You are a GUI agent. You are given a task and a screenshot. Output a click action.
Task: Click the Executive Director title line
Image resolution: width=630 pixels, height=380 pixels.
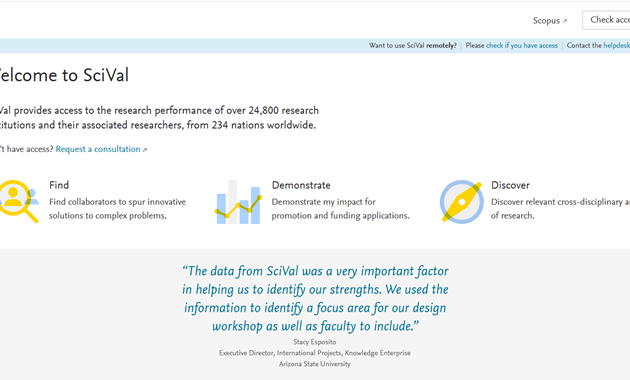(x=315, y=353)
